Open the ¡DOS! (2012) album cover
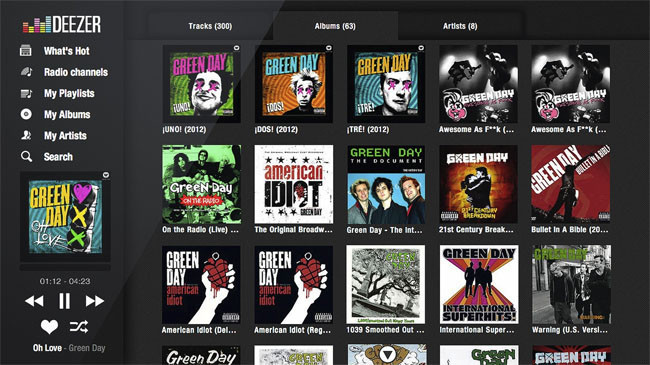Image resolution: width=650 pixels, height=365 pixels. [x=293, y=84]
